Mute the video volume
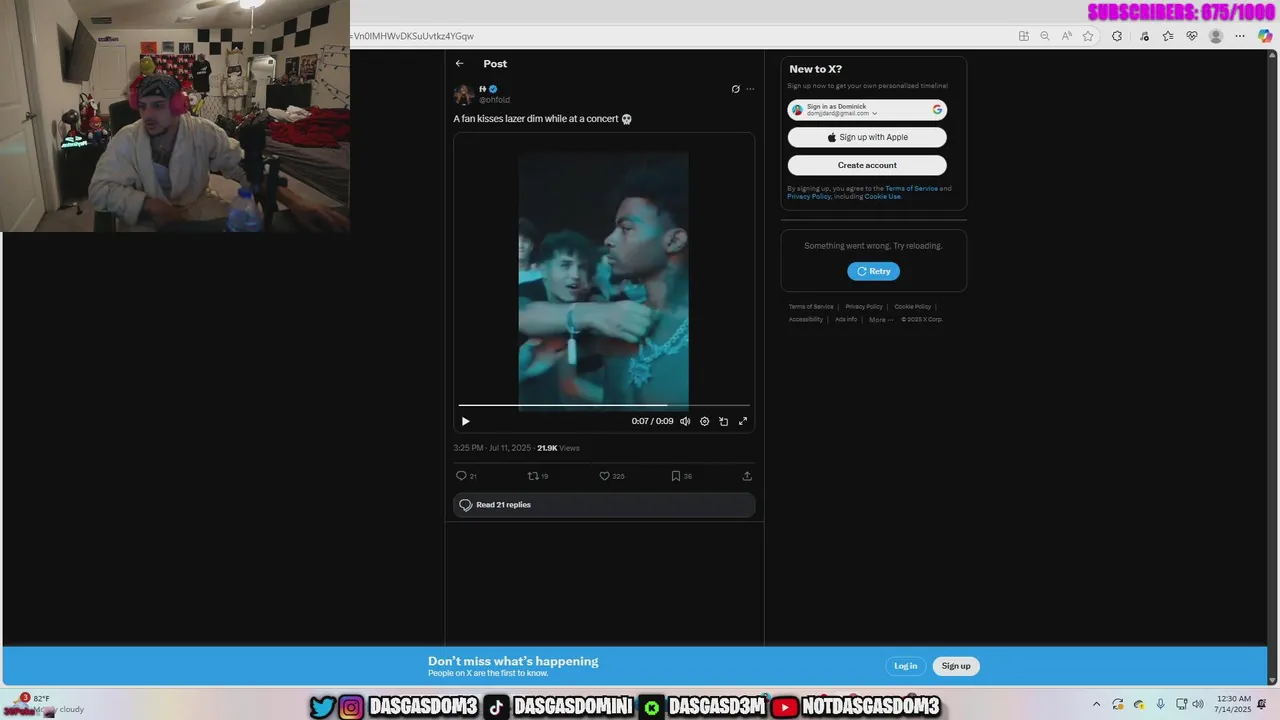 click(685, 421)
